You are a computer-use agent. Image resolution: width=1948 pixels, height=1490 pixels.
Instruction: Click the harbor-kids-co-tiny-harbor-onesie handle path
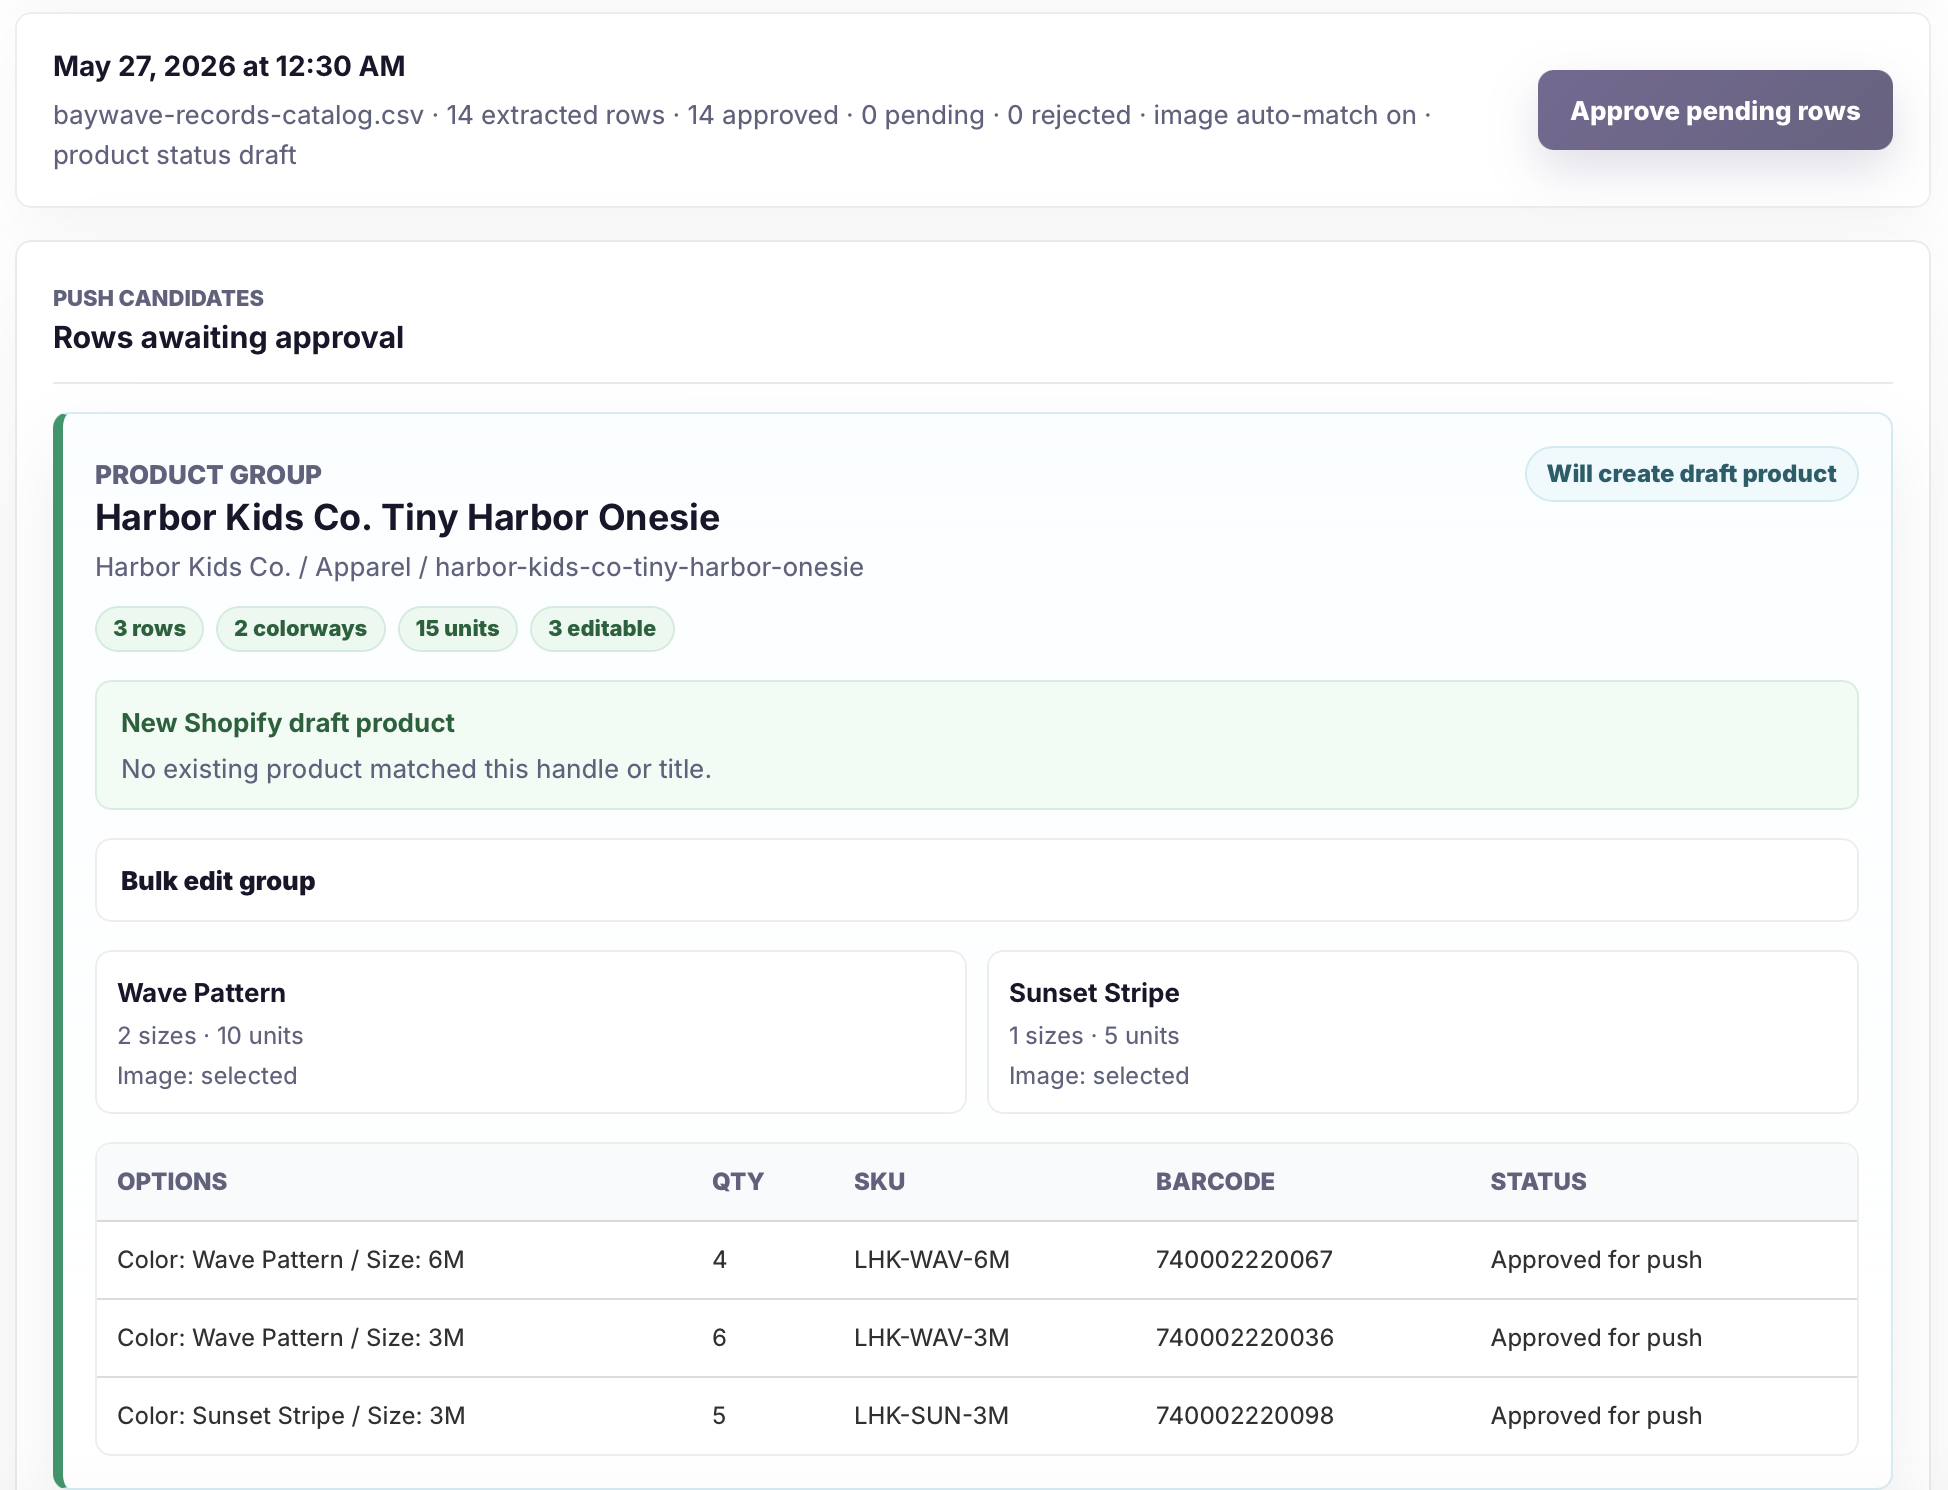649,567
